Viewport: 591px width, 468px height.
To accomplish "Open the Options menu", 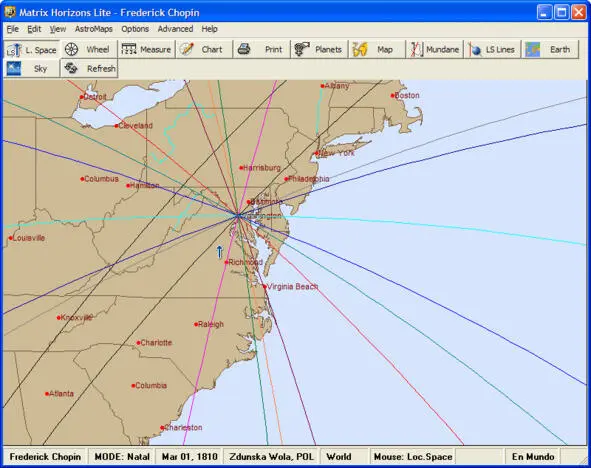I will 135,29.
